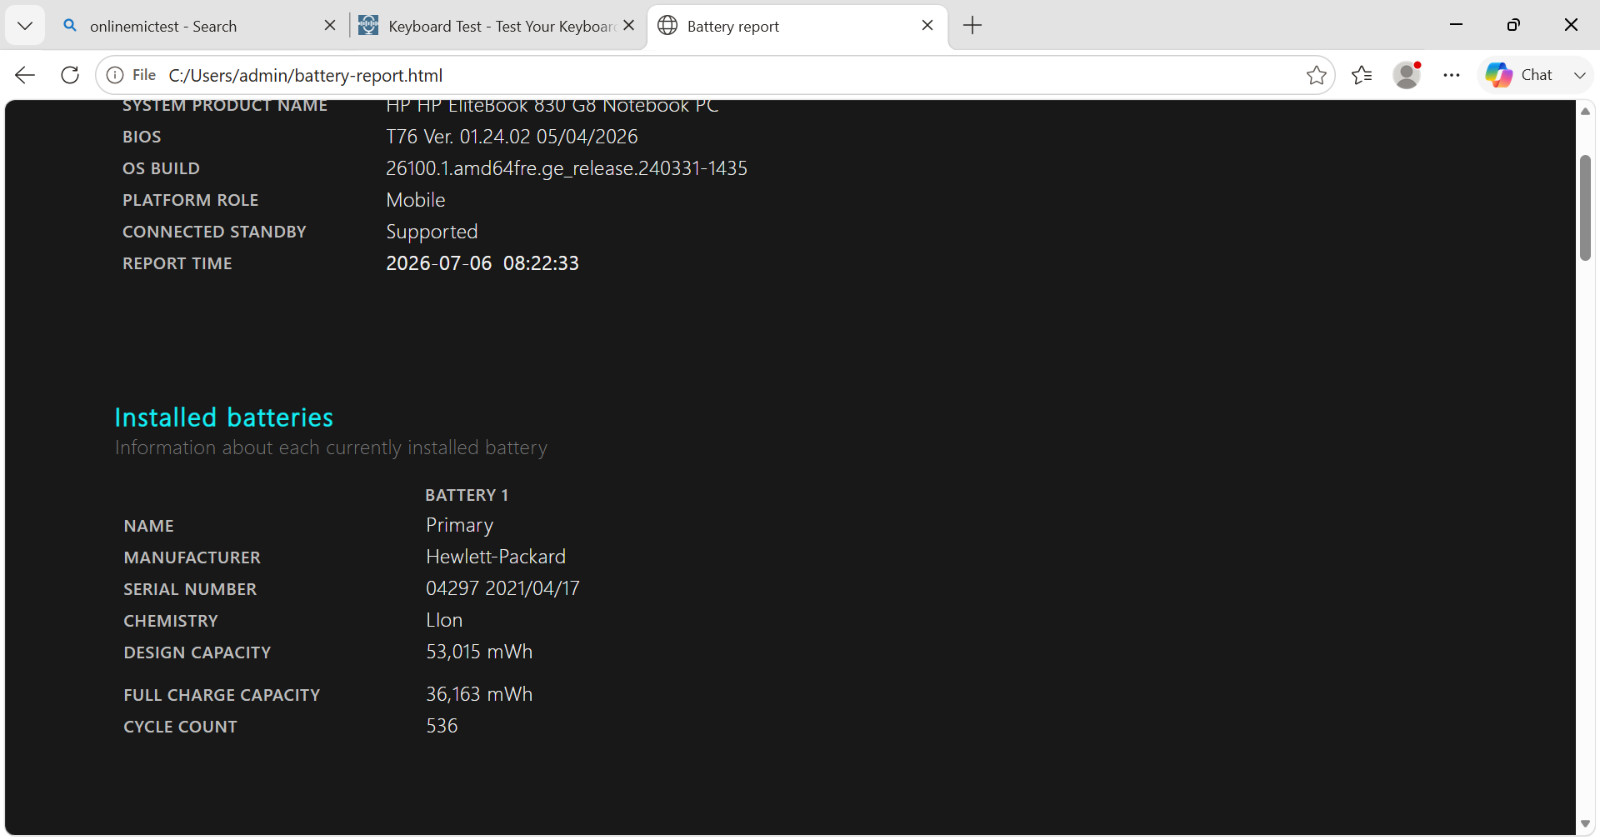Add this page to favorites
This screenshot has width=1600, height=840.
(x=1316, y=75)
